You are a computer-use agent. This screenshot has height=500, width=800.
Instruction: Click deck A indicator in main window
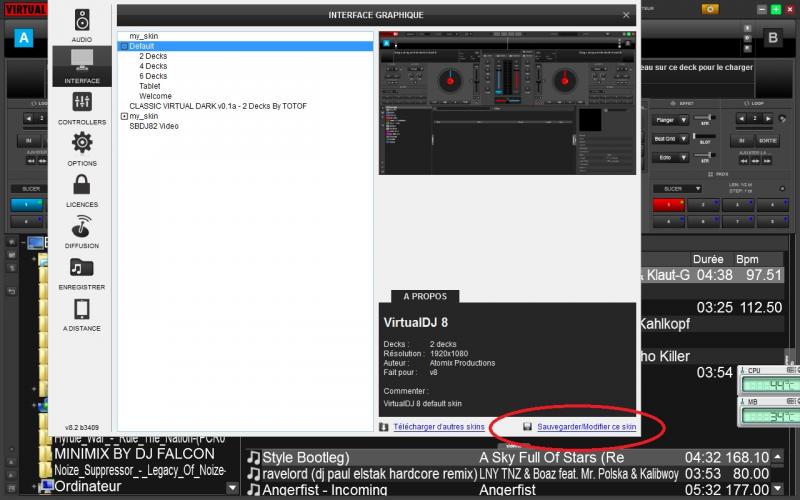click(23, 38)
